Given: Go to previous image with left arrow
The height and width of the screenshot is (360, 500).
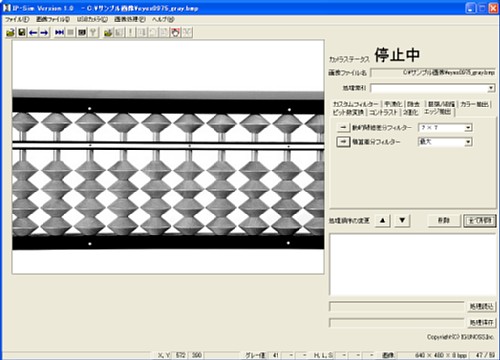Looking at the screenshot, I should [x=33, y=32].
